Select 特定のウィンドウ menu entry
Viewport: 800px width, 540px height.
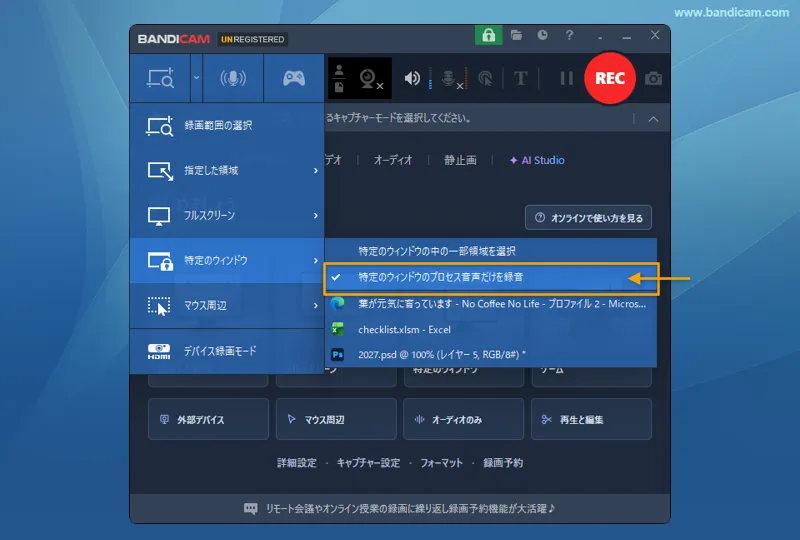[x=227, y=260]
